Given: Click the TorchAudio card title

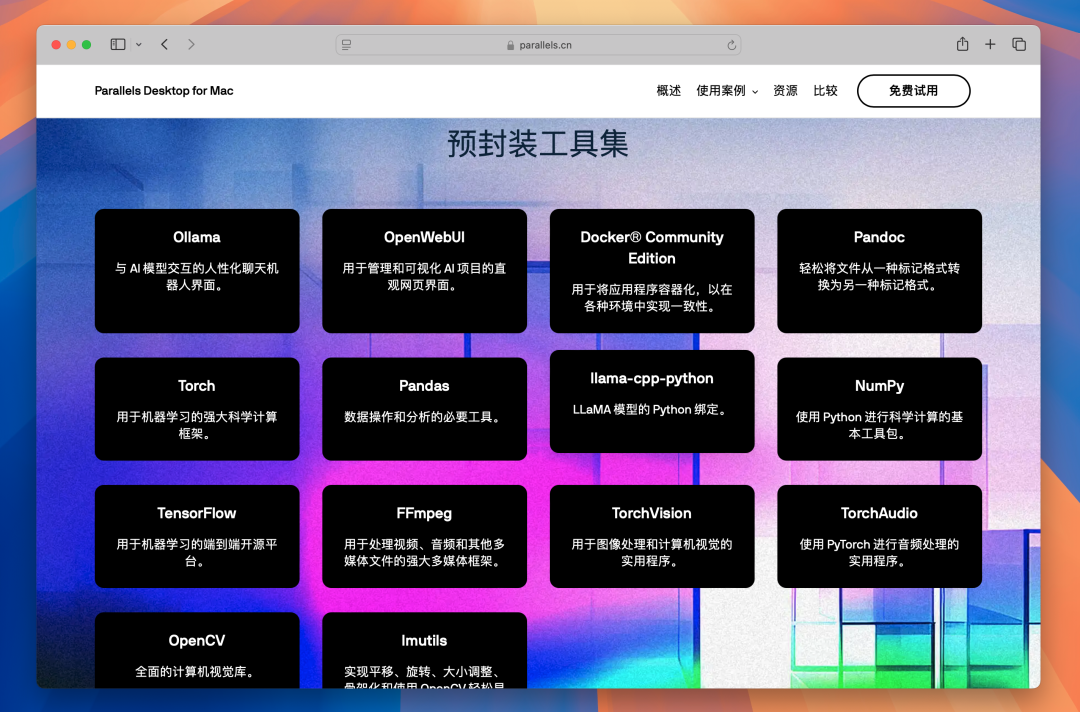Looking at the screenshot, I should [879, 513].
